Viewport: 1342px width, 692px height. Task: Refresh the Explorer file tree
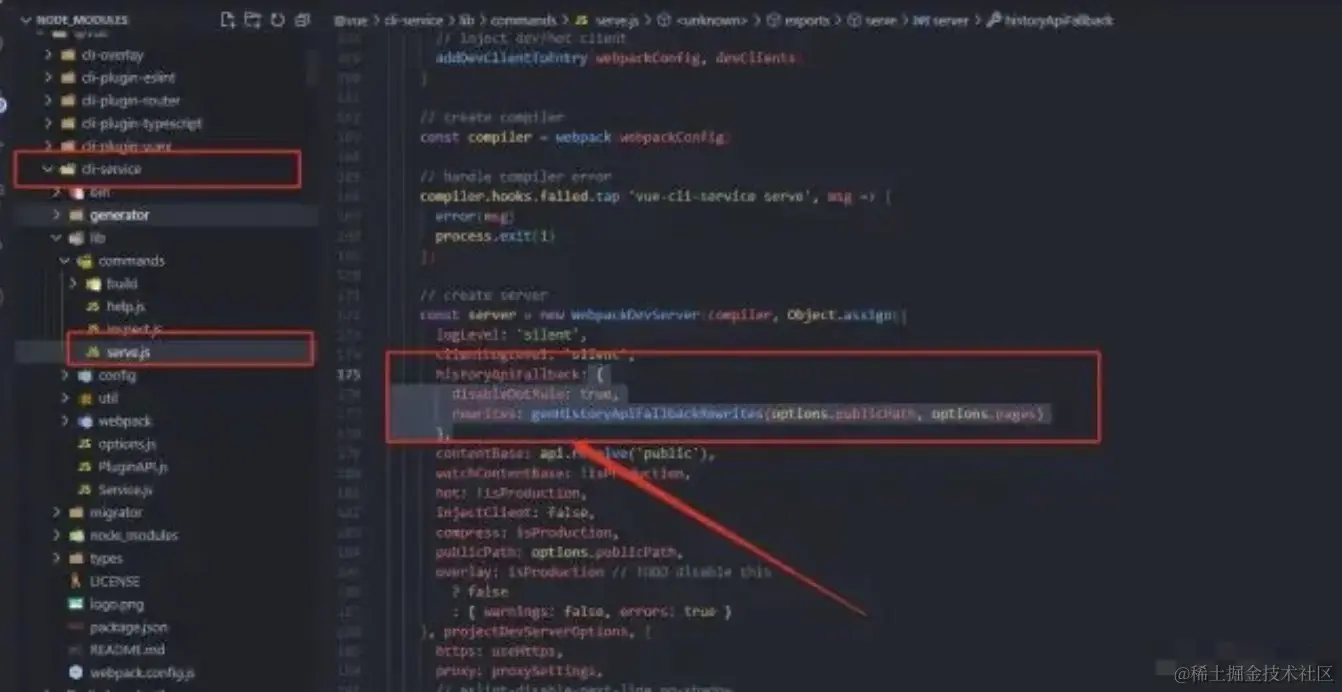(277, 20)
